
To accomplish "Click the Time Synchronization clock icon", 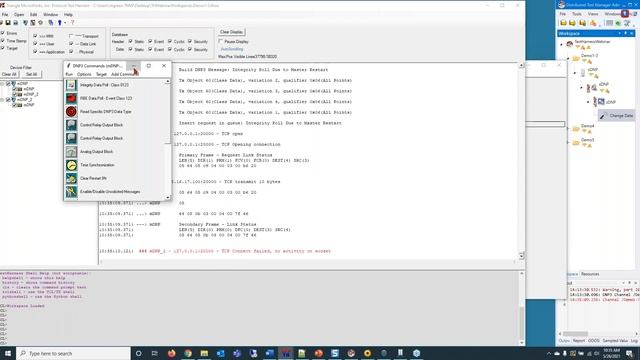I will pos(71,165).
